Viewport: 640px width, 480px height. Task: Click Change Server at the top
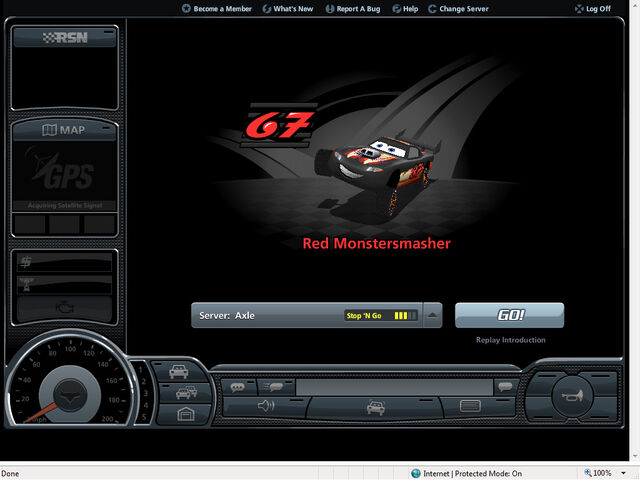(458, 9)
